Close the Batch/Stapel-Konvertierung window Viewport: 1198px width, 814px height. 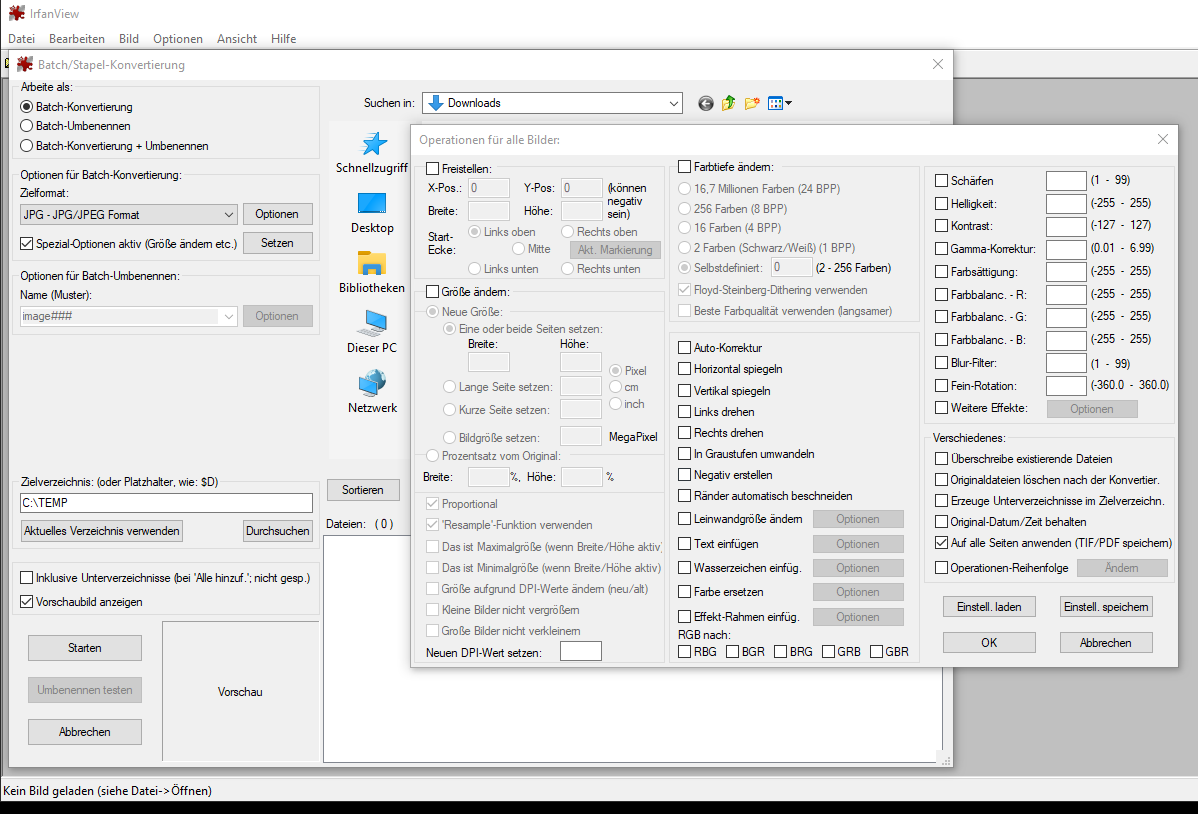(937, 64)
